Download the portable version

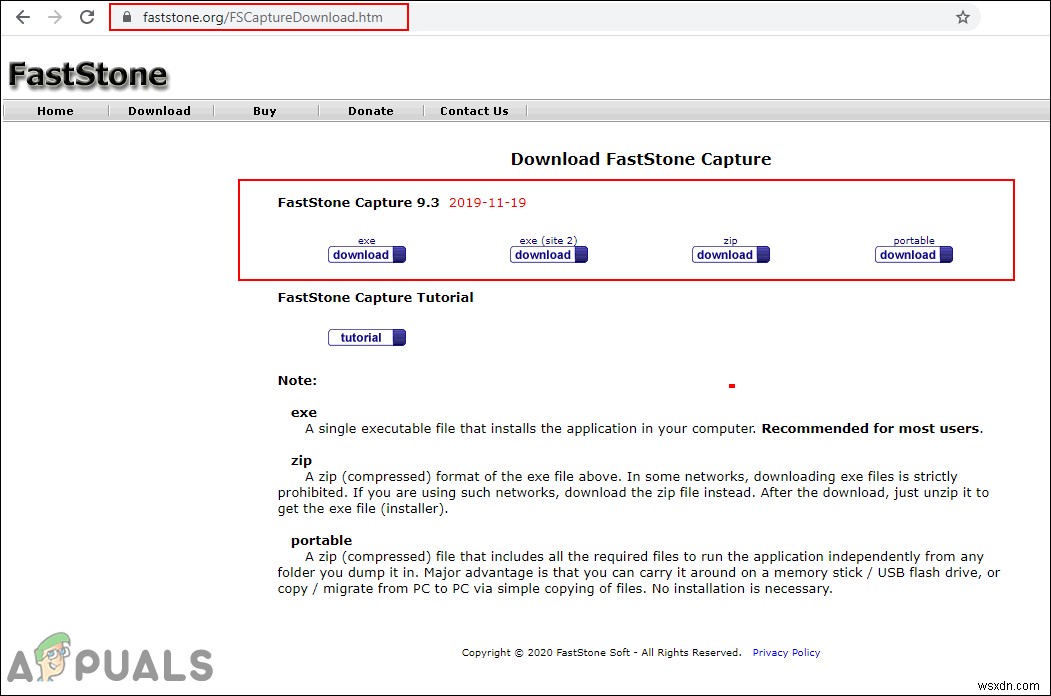coord(914,255)
